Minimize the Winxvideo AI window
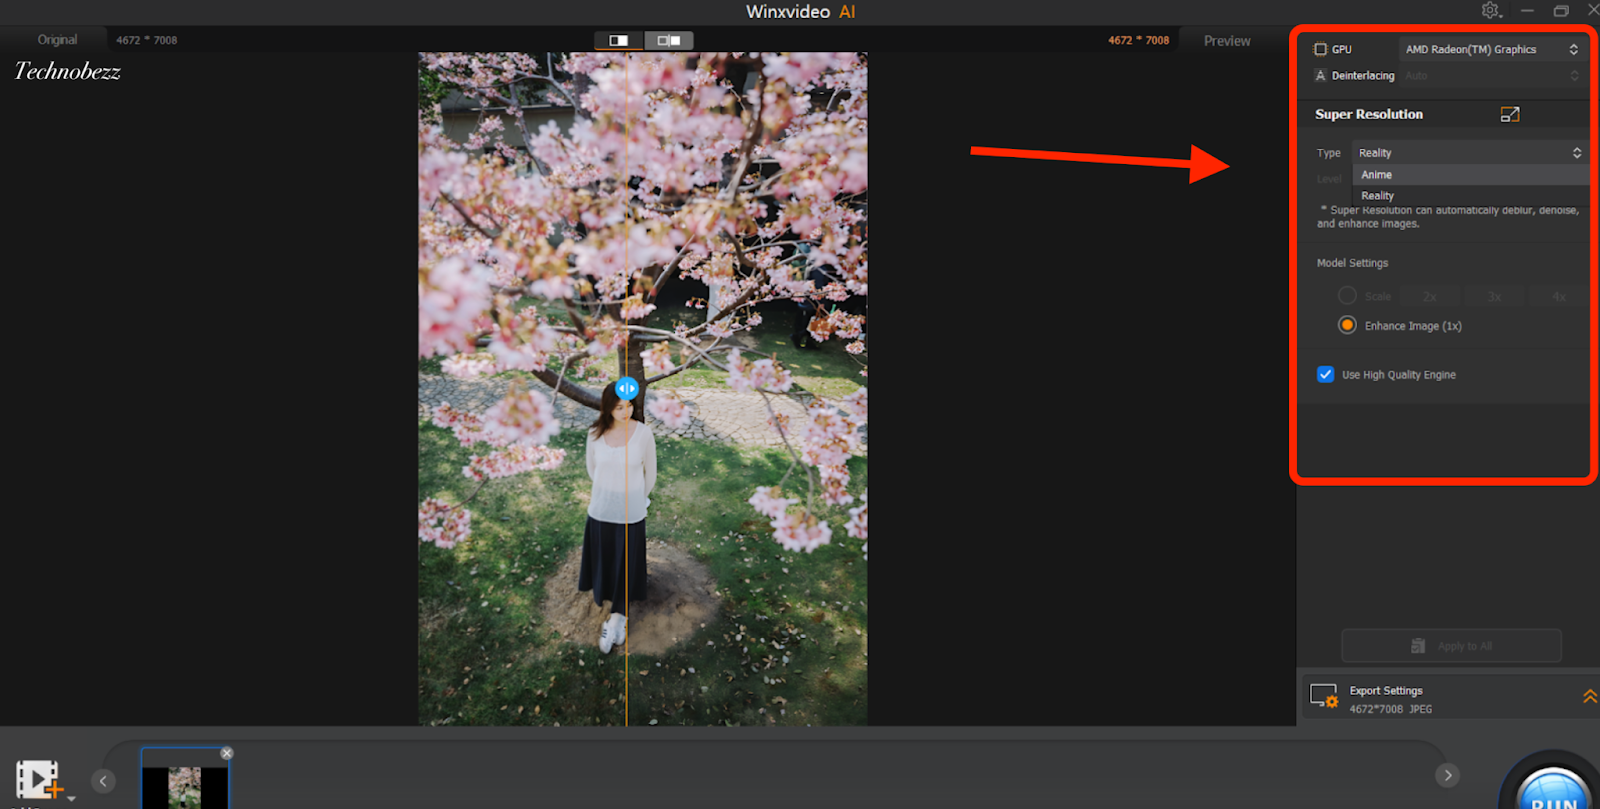 click(1527, 10)
